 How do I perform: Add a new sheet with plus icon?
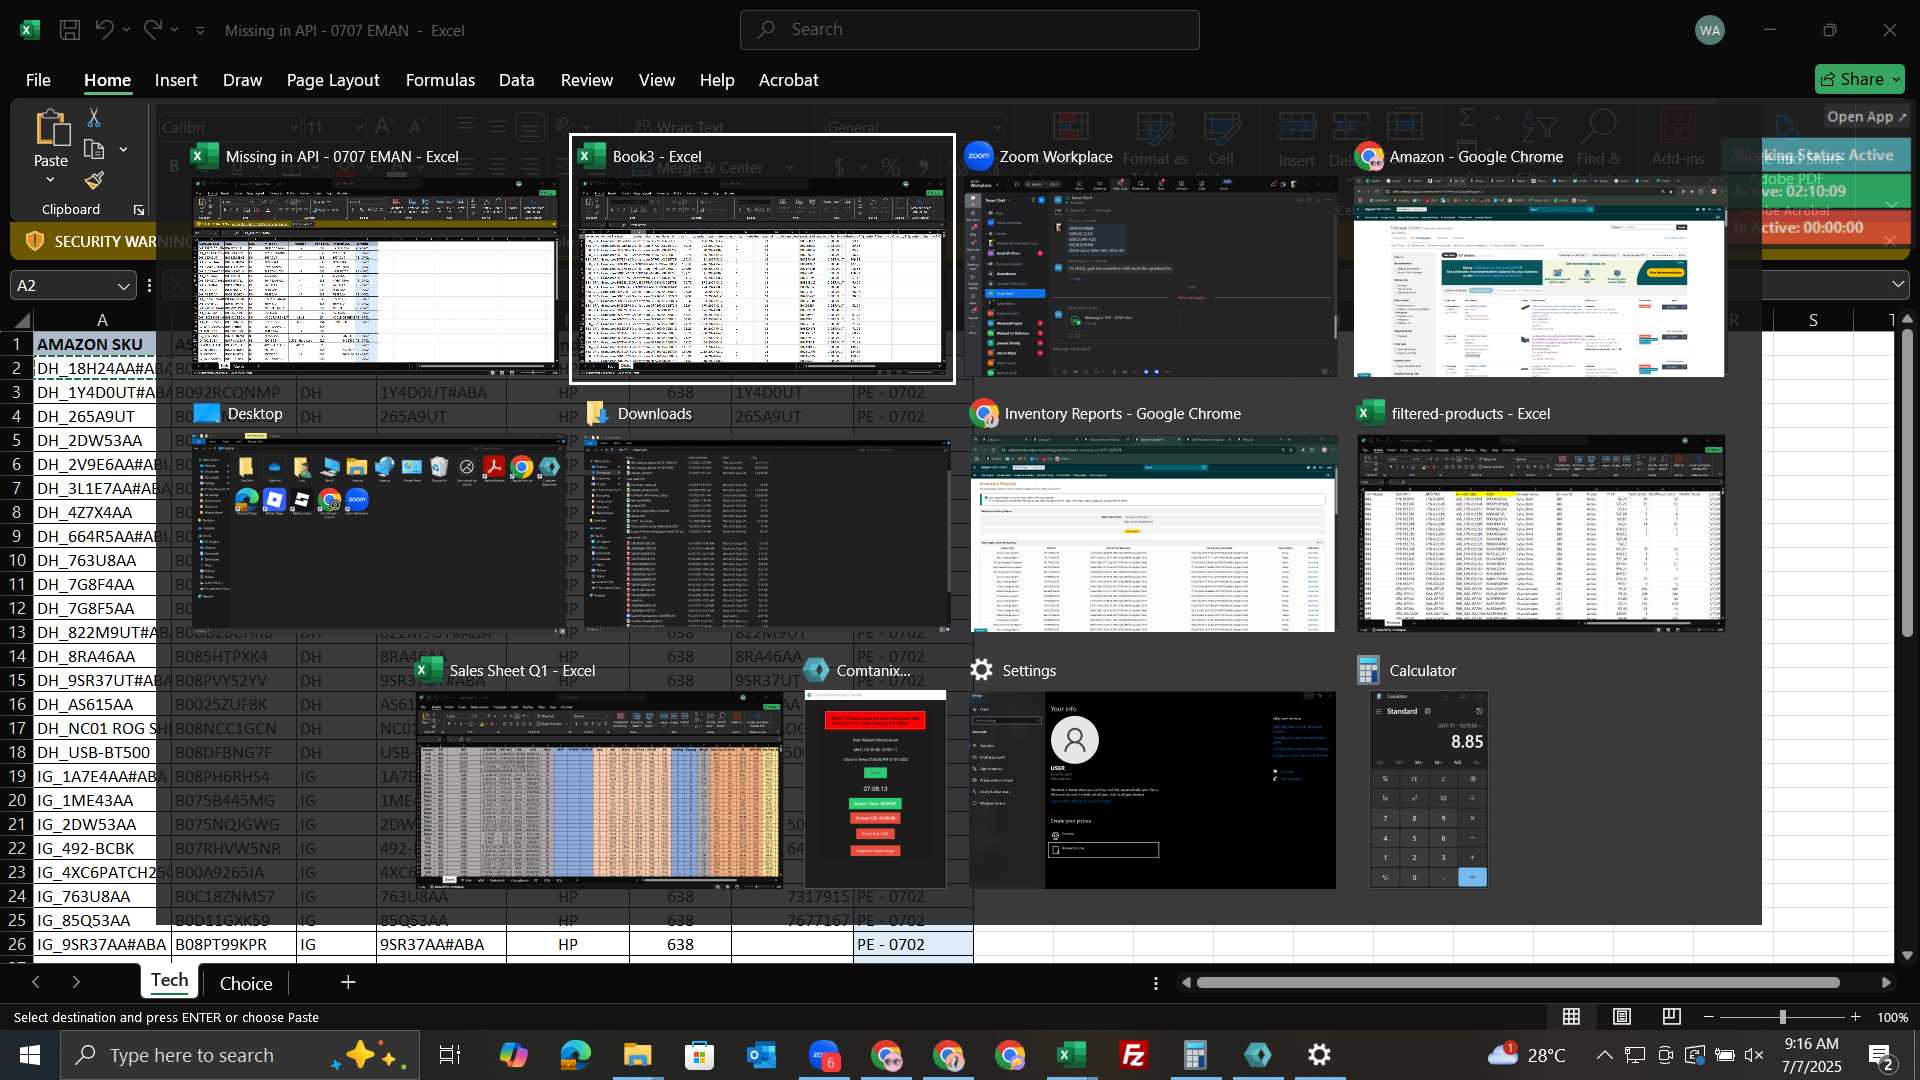coord(348,983)
